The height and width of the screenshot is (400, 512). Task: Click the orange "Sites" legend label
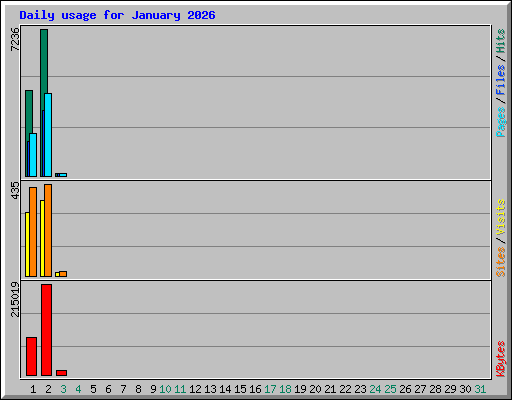point(500,262)
